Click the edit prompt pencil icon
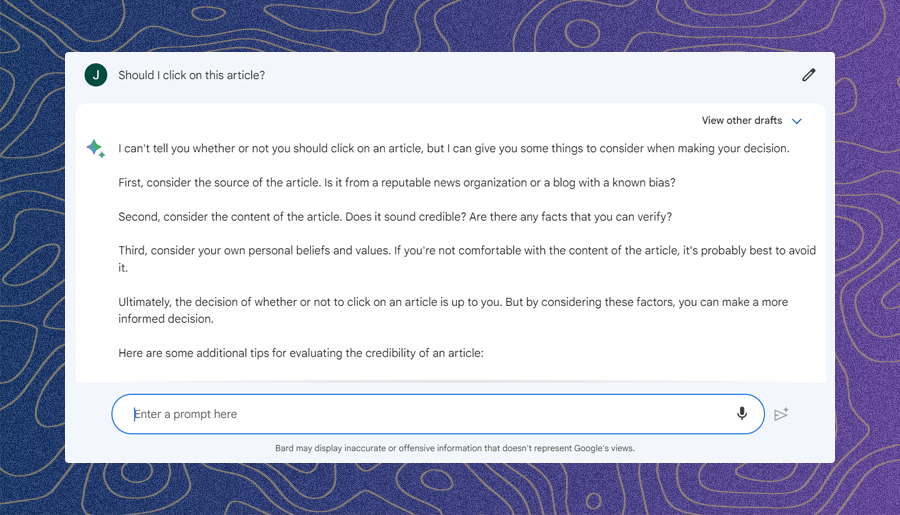The height and width of the screenshot is (515, 900). (x=809, y=75)
